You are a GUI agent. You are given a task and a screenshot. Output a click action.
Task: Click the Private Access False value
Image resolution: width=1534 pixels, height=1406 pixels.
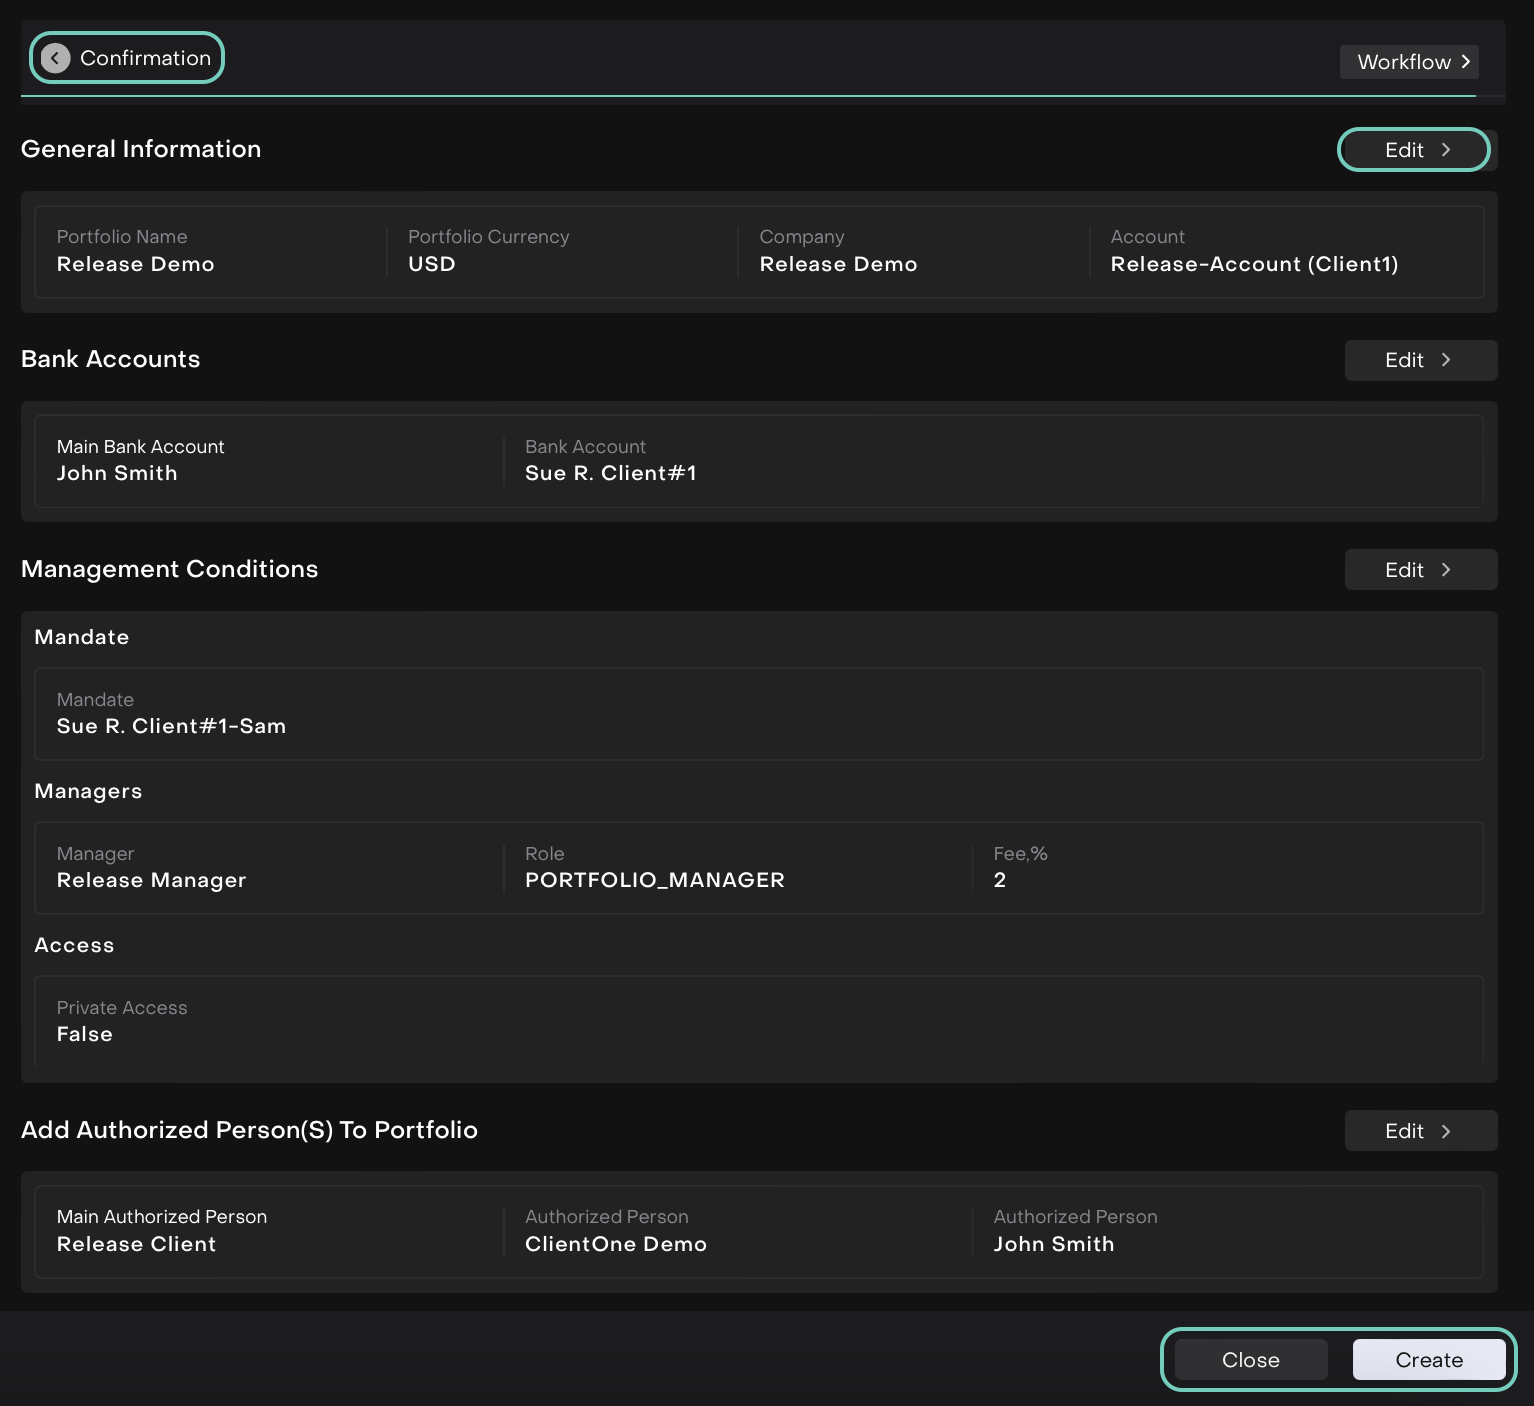click(84, 1034)
